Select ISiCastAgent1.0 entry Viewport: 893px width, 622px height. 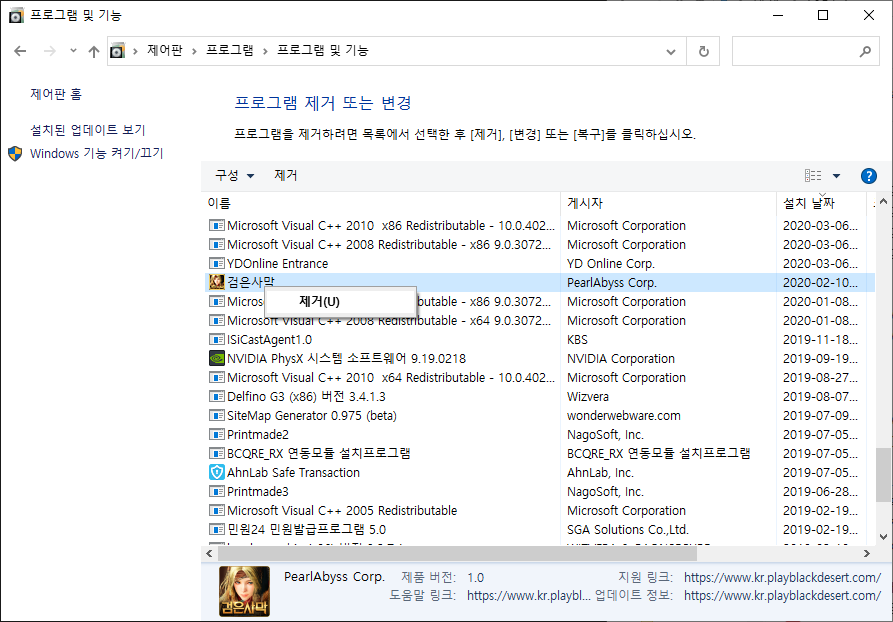tap(540, 339)
